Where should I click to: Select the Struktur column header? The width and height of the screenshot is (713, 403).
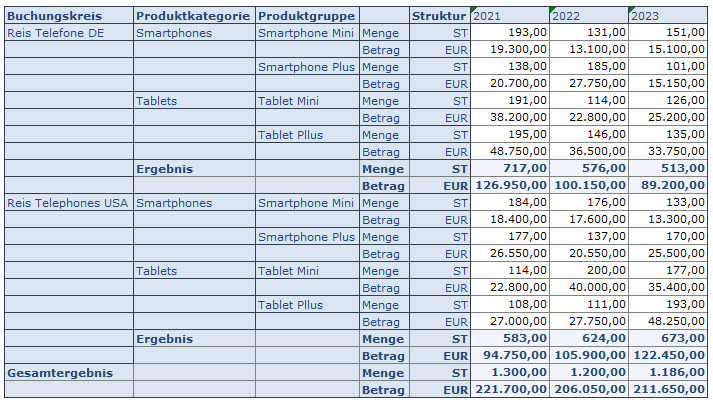pyautogui.click(x=440, y=16)
